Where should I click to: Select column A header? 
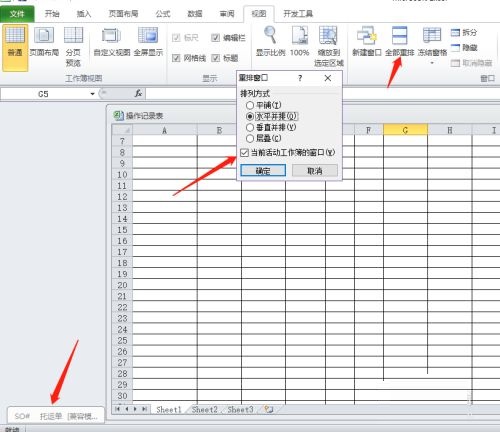(165, 130)
